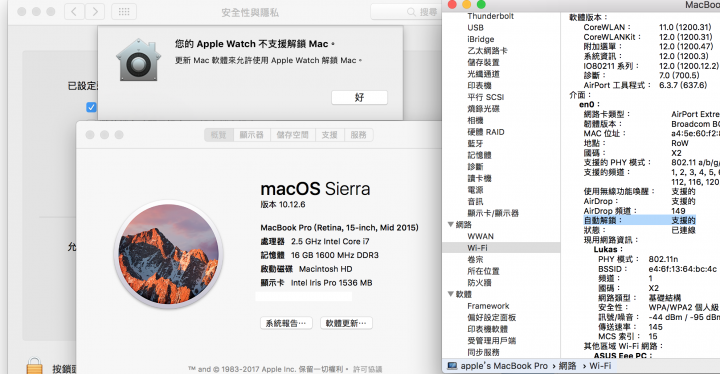Screen dimensions: 720x374
Task: Select 印表機 in the hardware list
Action: [479, 85]
